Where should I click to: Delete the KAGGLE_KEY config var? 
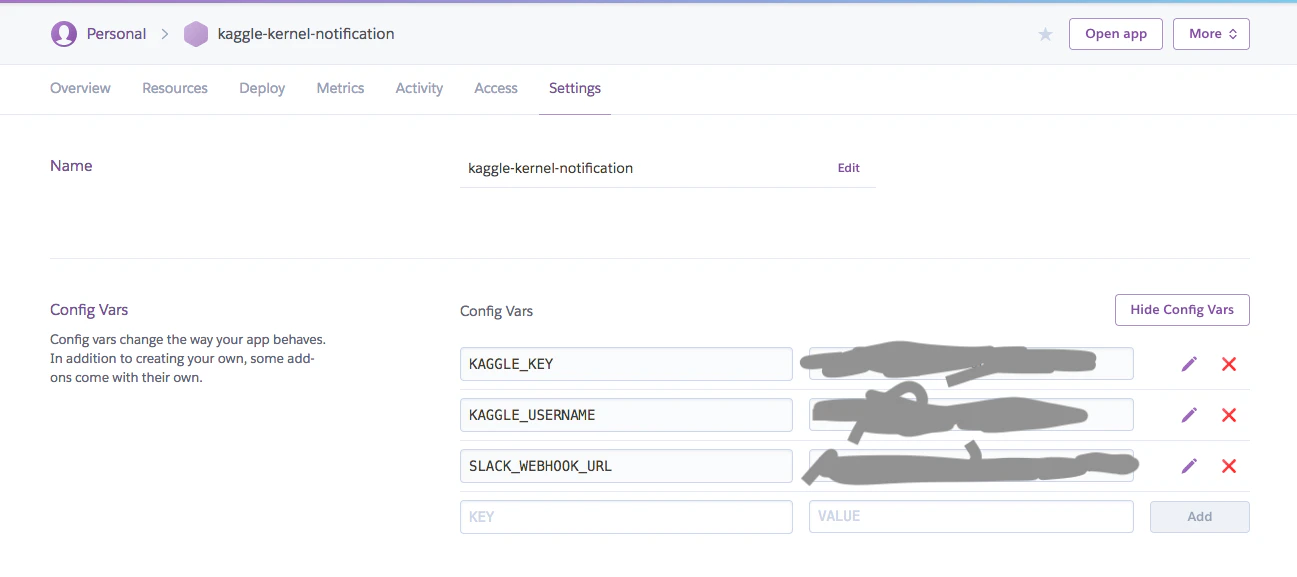(x=1229, y=364)
